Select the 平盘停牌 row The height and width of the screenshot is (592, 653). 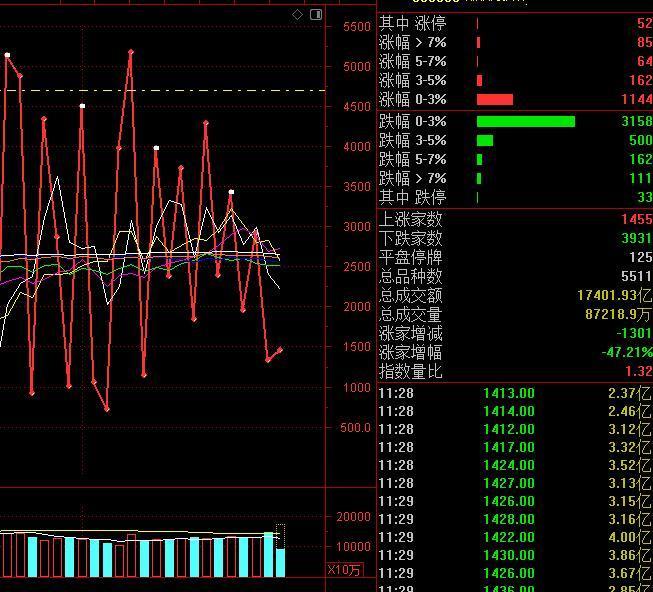[x=516, y=257]
